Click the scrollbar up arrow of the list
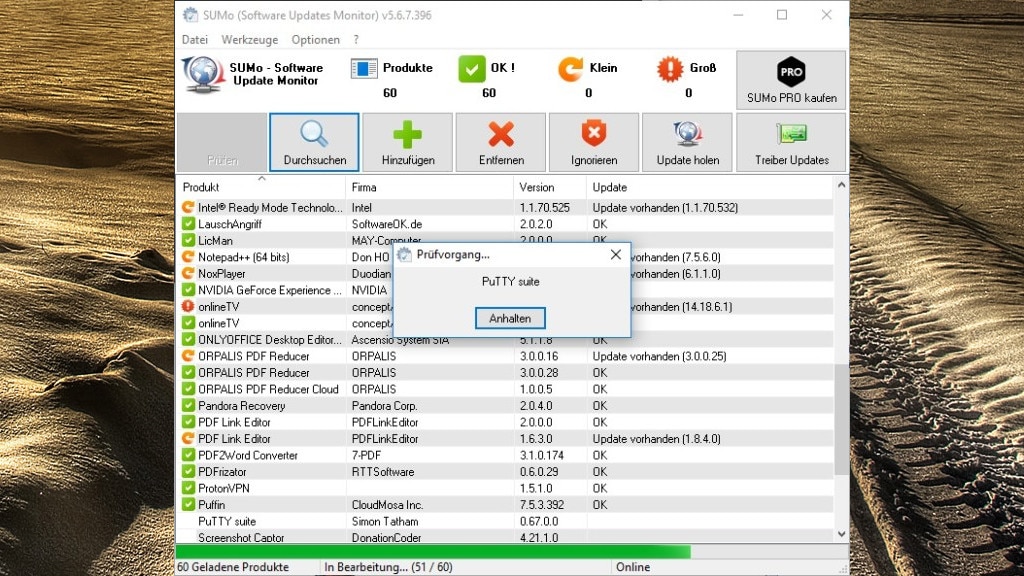 [x=841, y=185]
